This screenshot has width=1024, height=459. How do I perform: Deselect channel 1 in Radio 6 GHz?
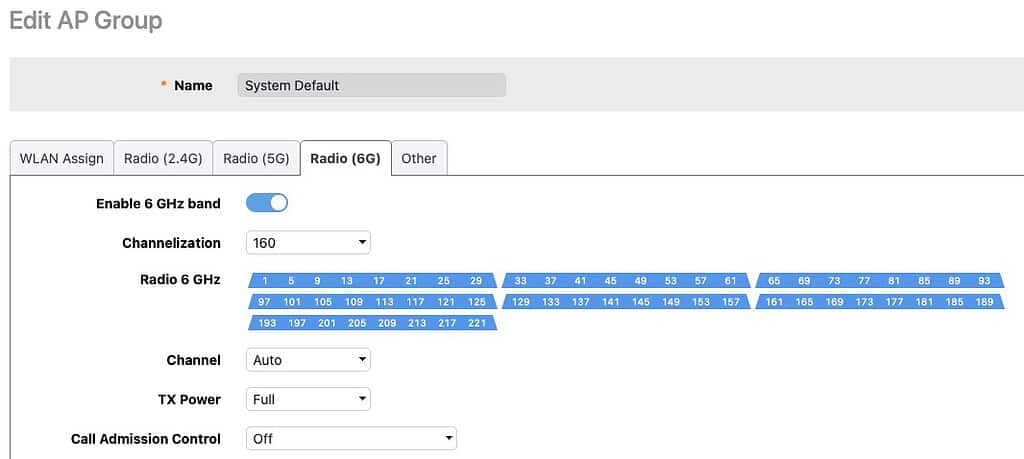[x=265, y=281]
